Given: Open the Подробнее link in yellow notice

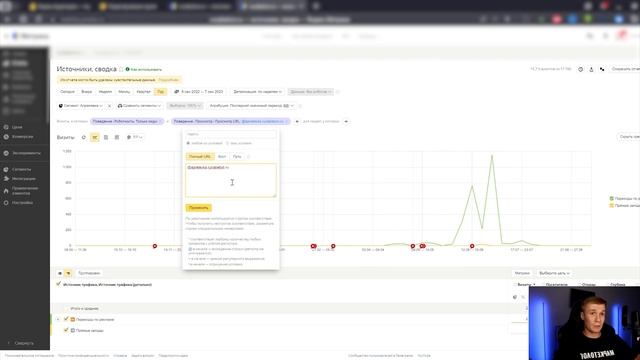Looking at the screenshot, I should pyautogui.click(x=169, y=80).
